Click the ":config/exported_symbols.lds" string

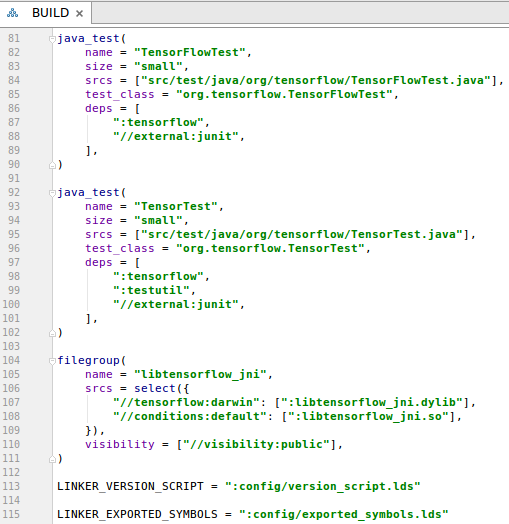[x=344, y=514]
